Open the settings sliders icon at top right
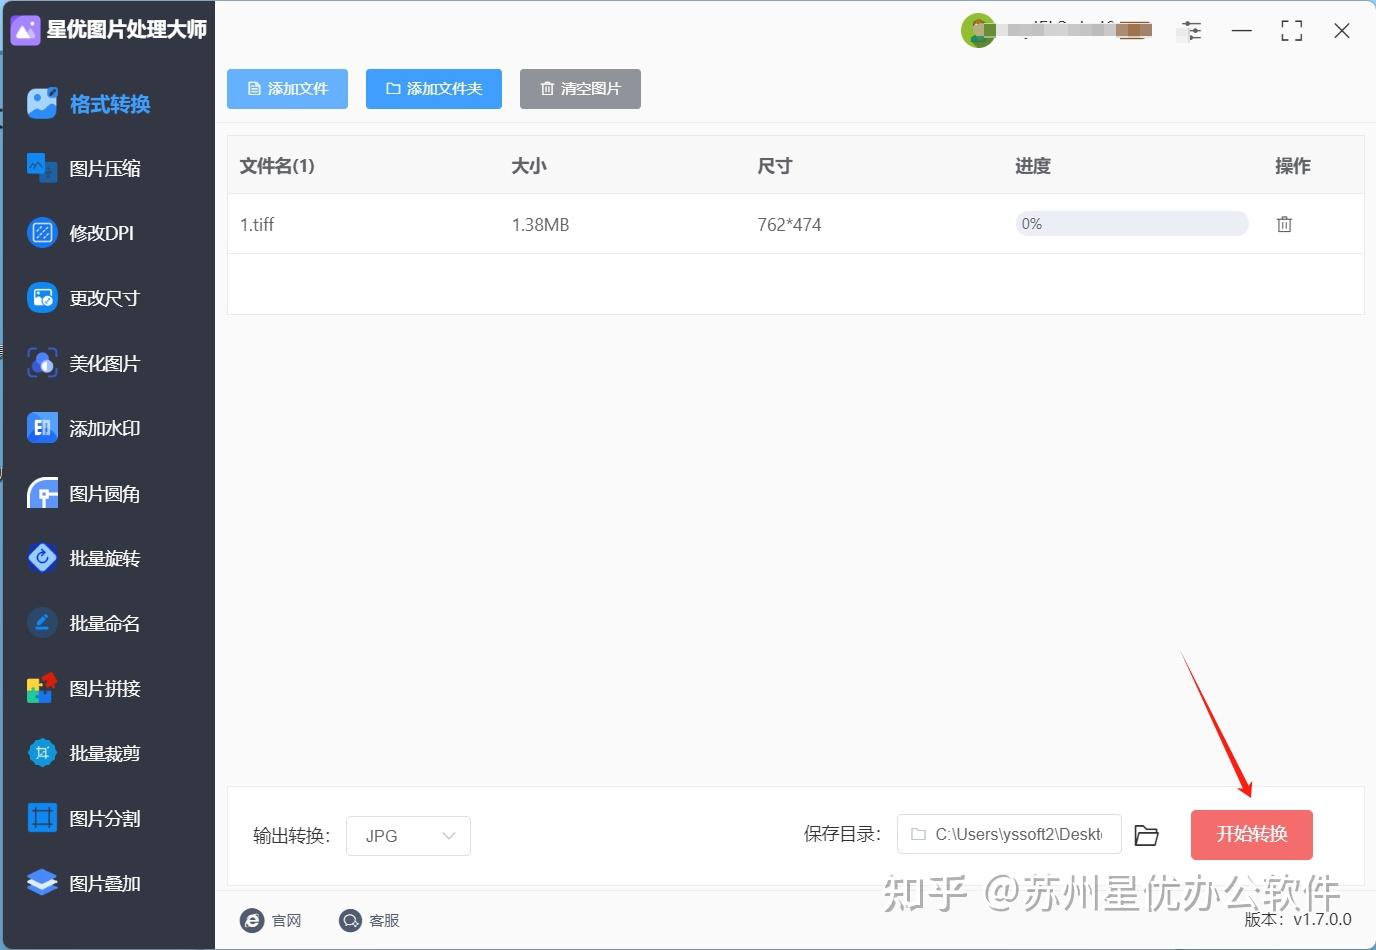The height and width of the screenshot is (950, 1376). tap(1190, 30)
